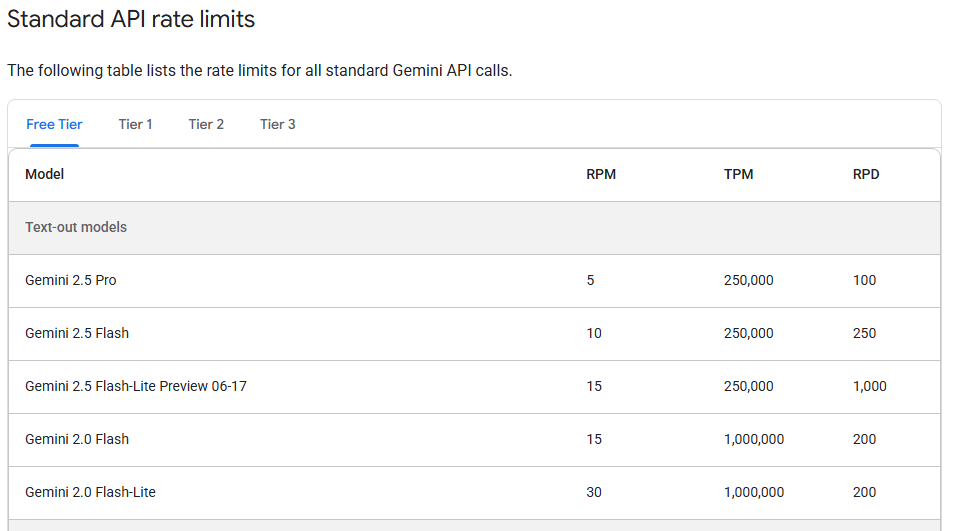Click Gemini 2.5 Flash TPM value 250,000
This screenshot has width=956, height=531.
click(x=748, y=333)
